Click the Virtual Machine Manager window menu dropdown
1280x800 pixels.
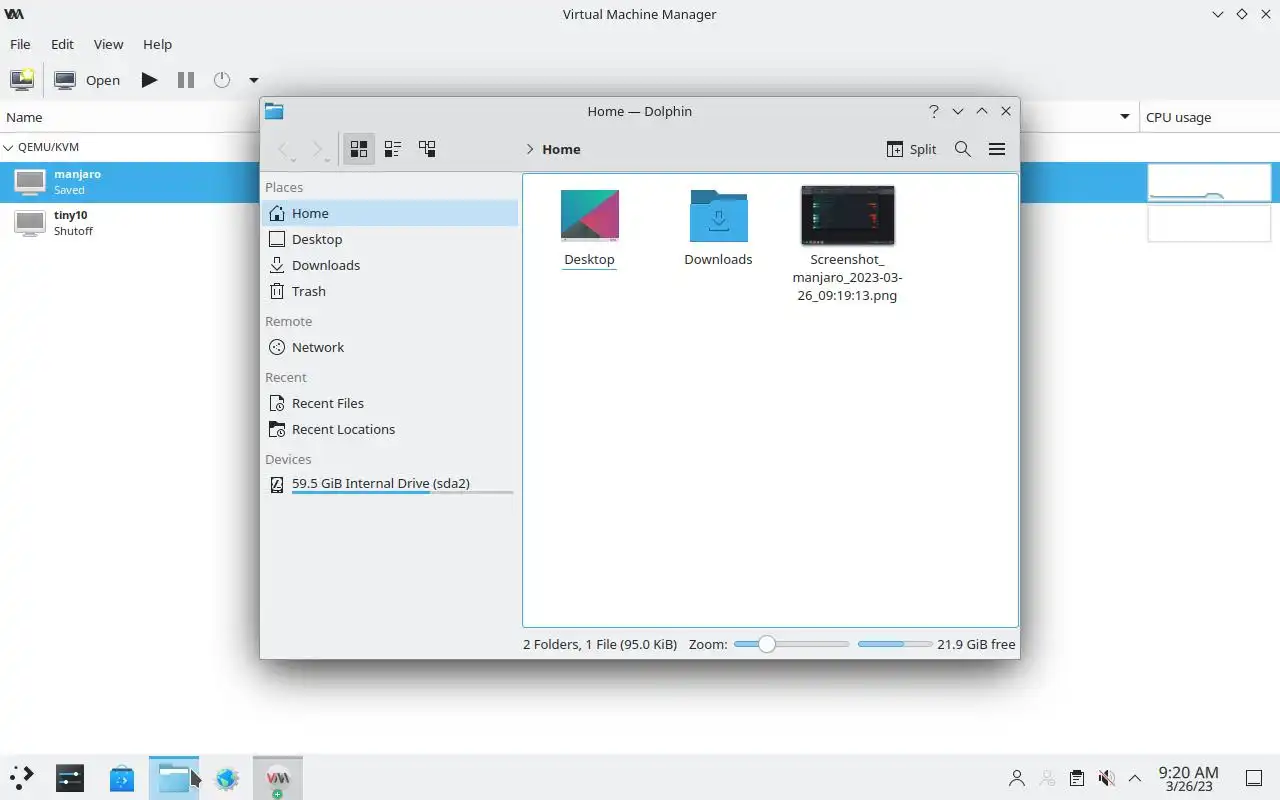click(1218, 14)
